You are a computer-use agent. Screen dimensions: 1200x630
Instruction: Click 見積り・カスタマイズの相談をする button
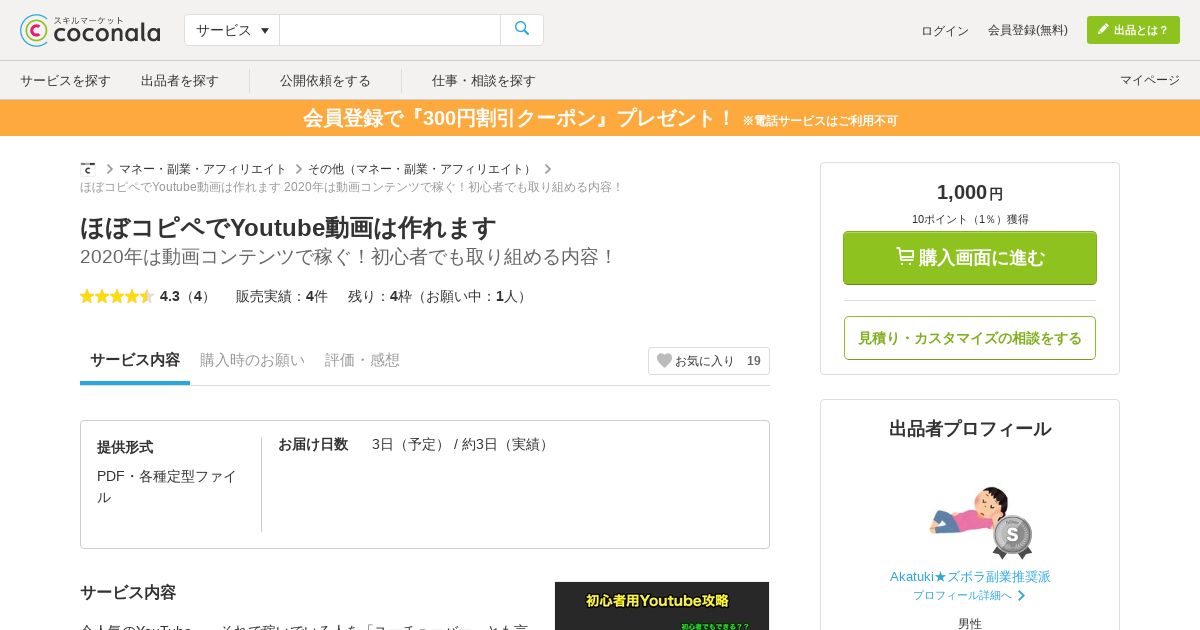point(970,338)
